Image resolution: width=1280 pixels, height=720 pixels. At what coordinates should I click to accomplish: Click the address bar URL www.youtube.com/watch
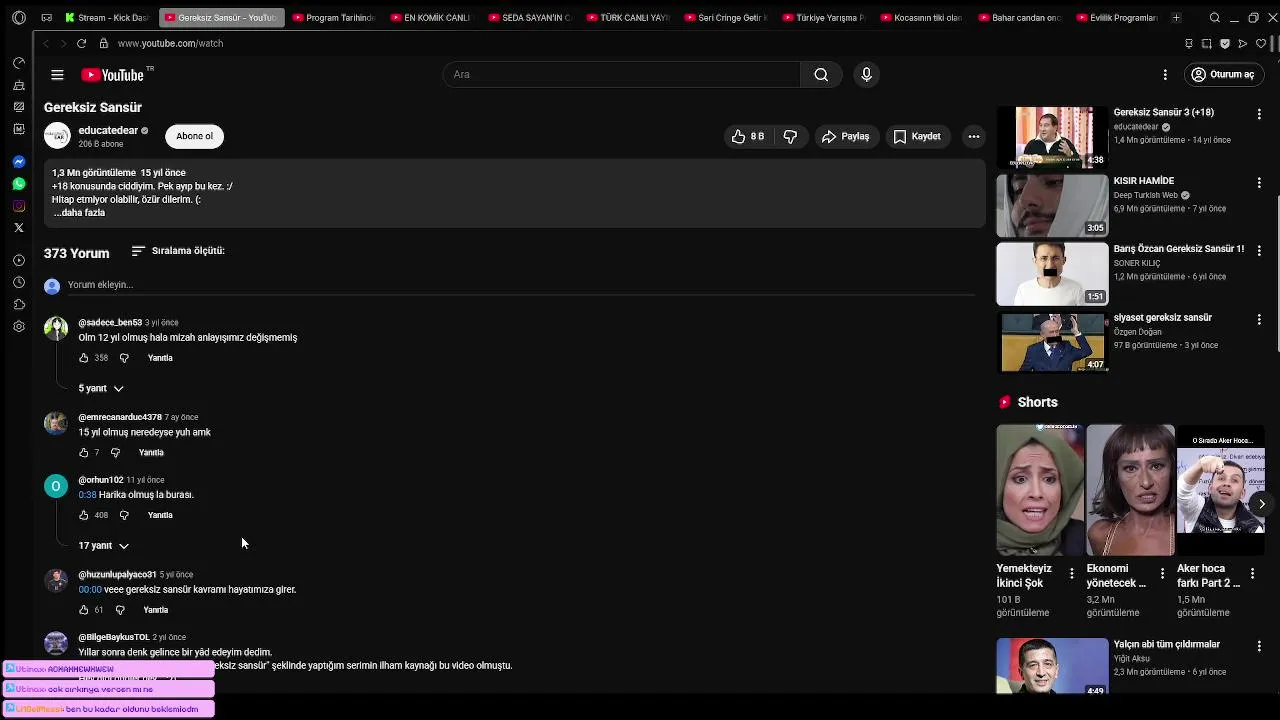(x=170, y=43)
